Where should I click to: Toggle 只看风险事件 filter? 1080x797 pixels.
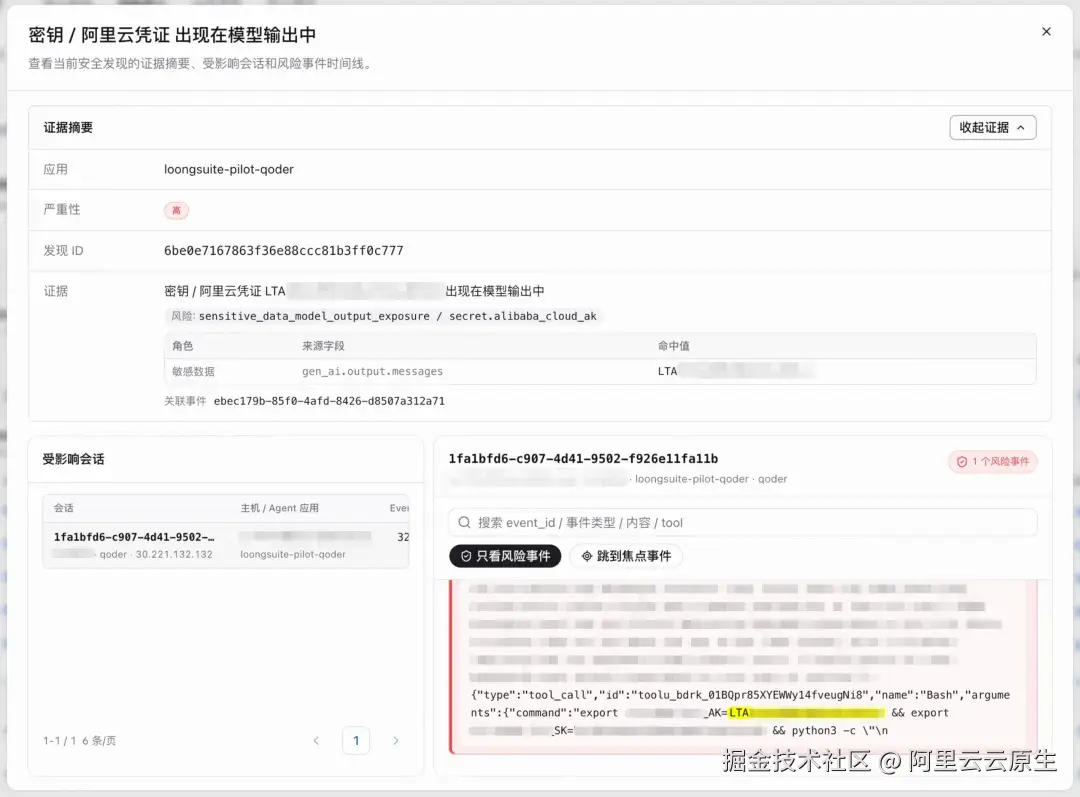(505, 556)
